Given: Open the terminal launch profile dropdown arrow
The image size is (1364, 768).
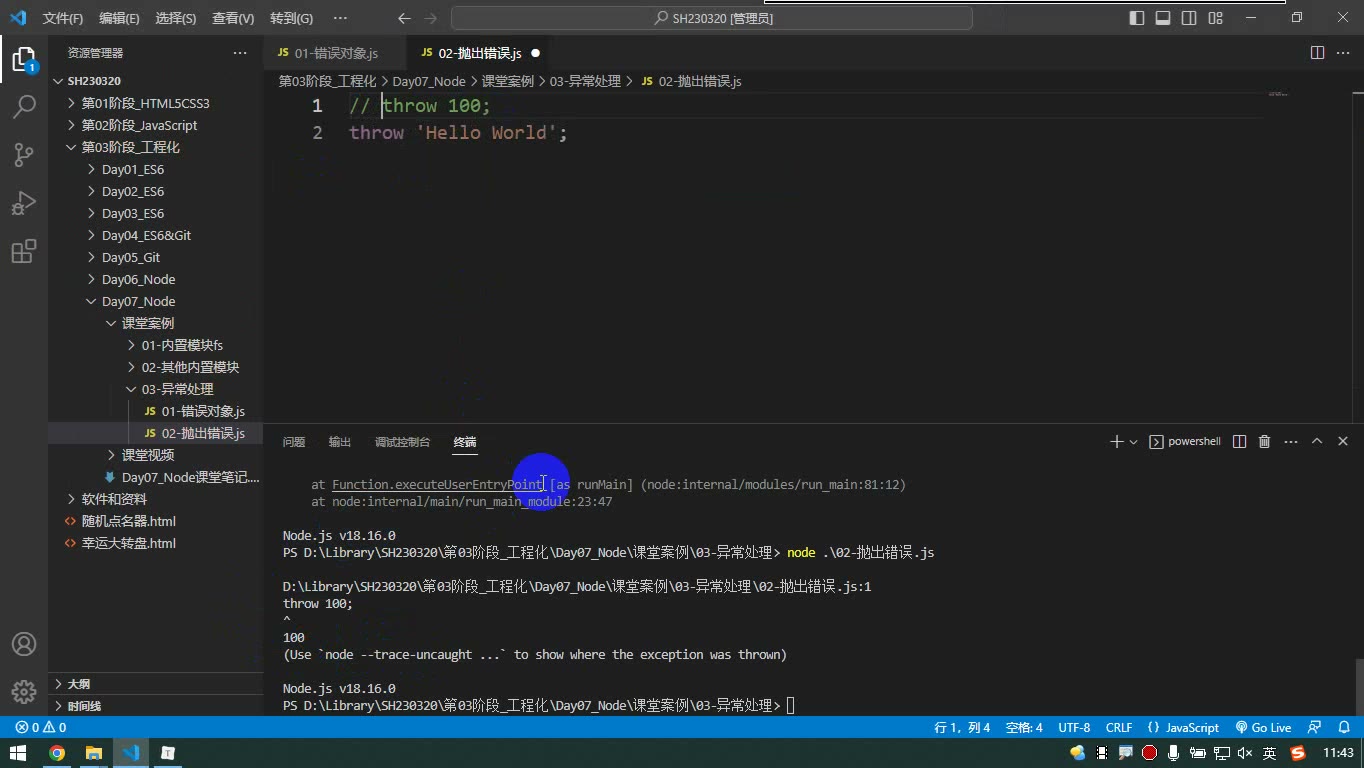Looking at the screenshot, I should [x=1133, y=441].
